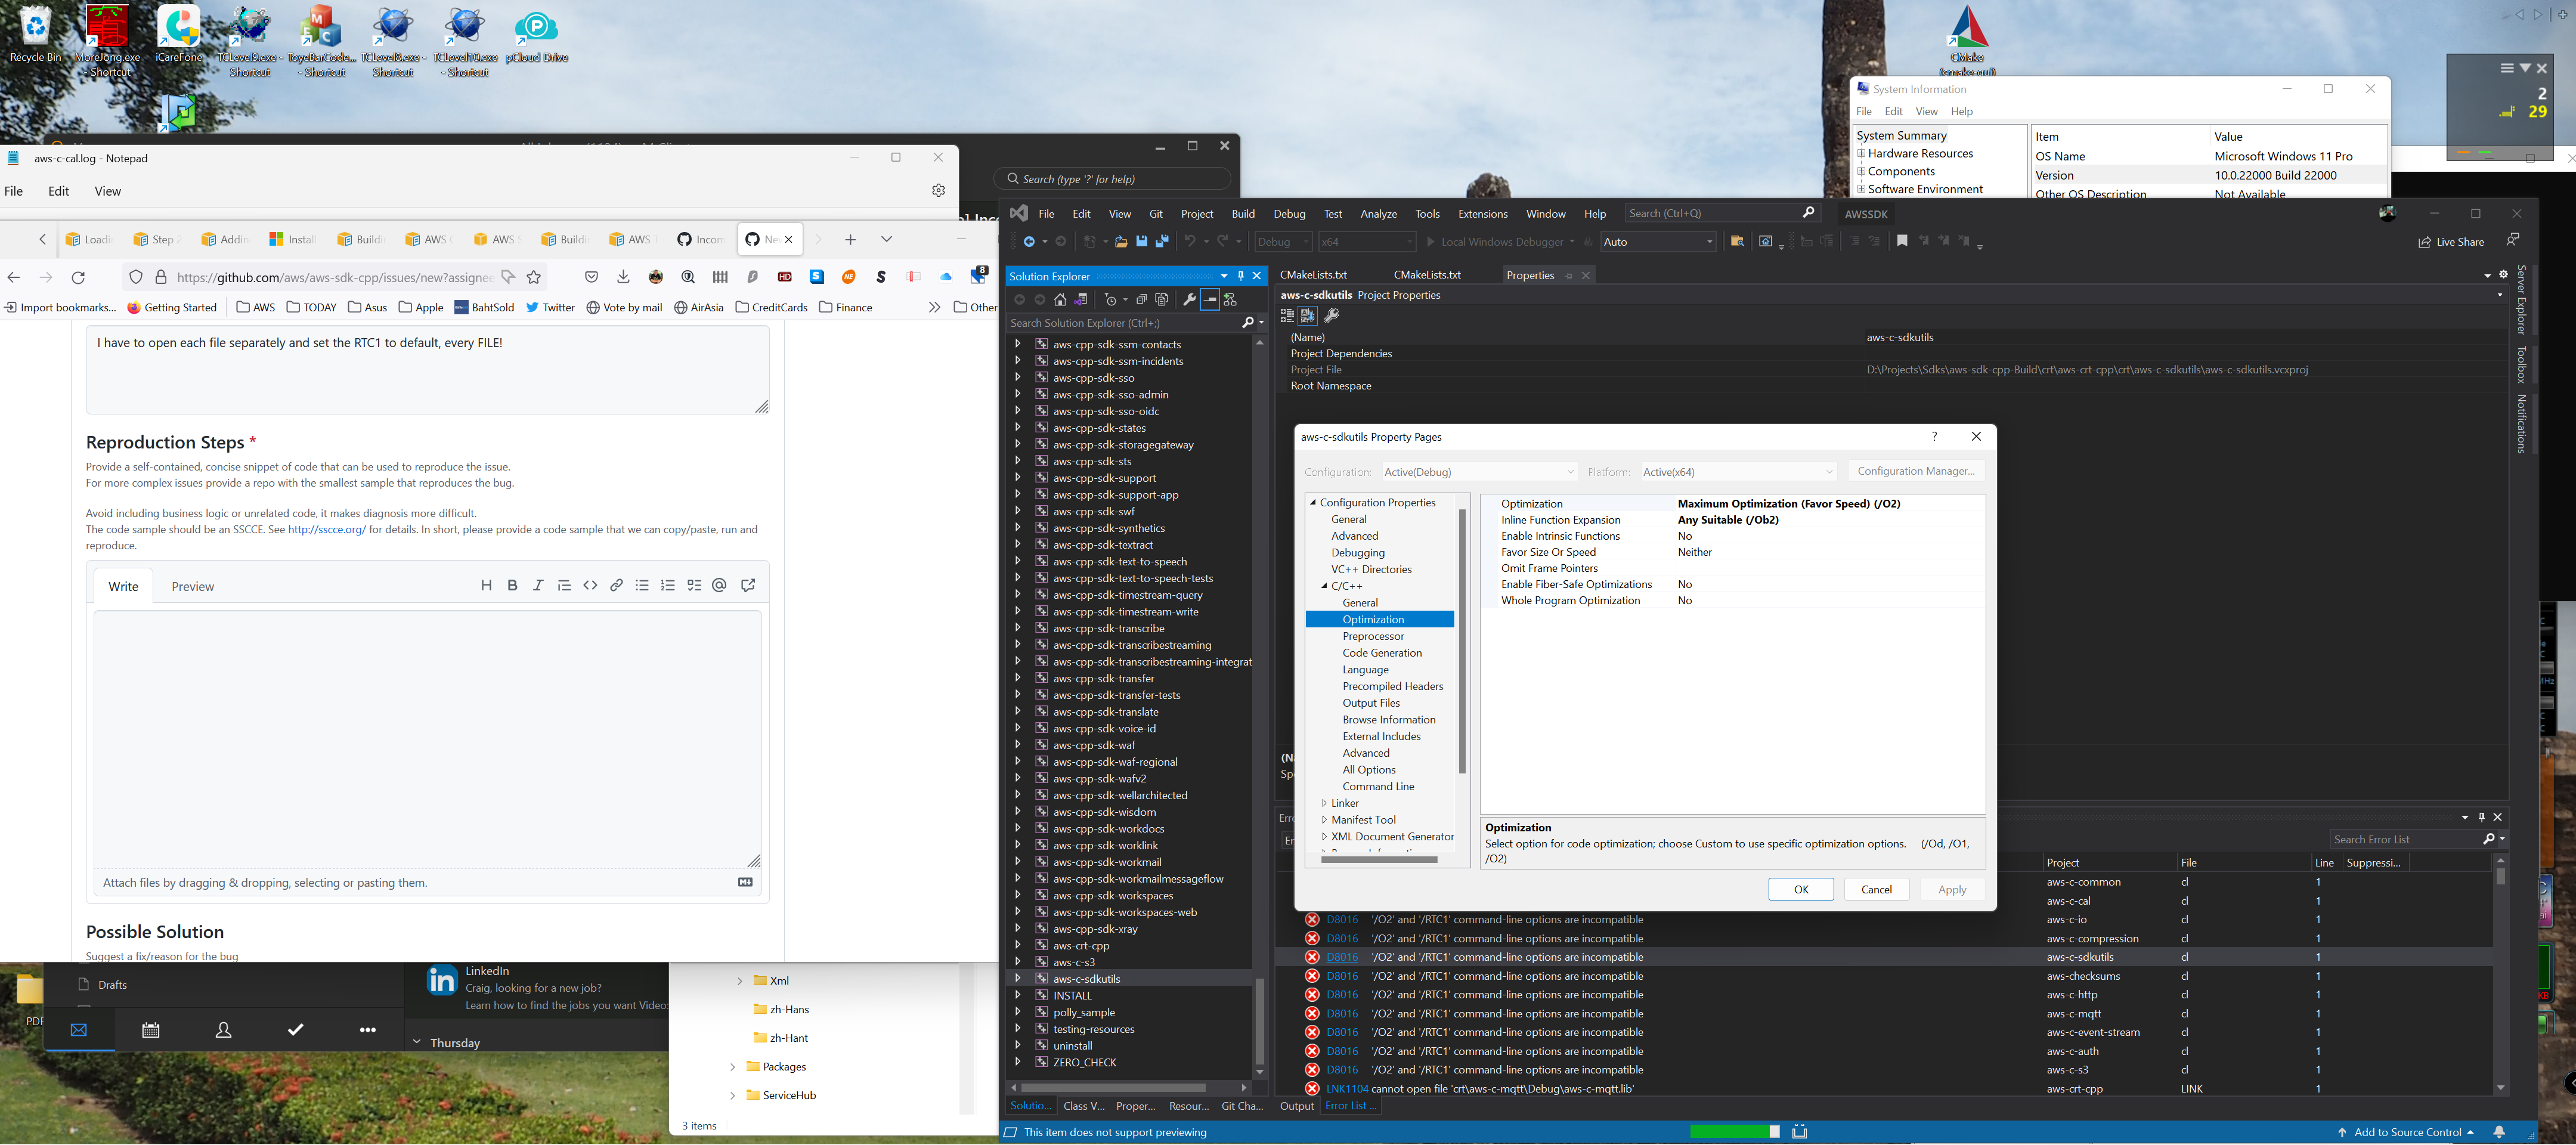Click Save All in Visual Studio toolbar
The image size is (2576, 1145).
click(x=1161, y=241)
